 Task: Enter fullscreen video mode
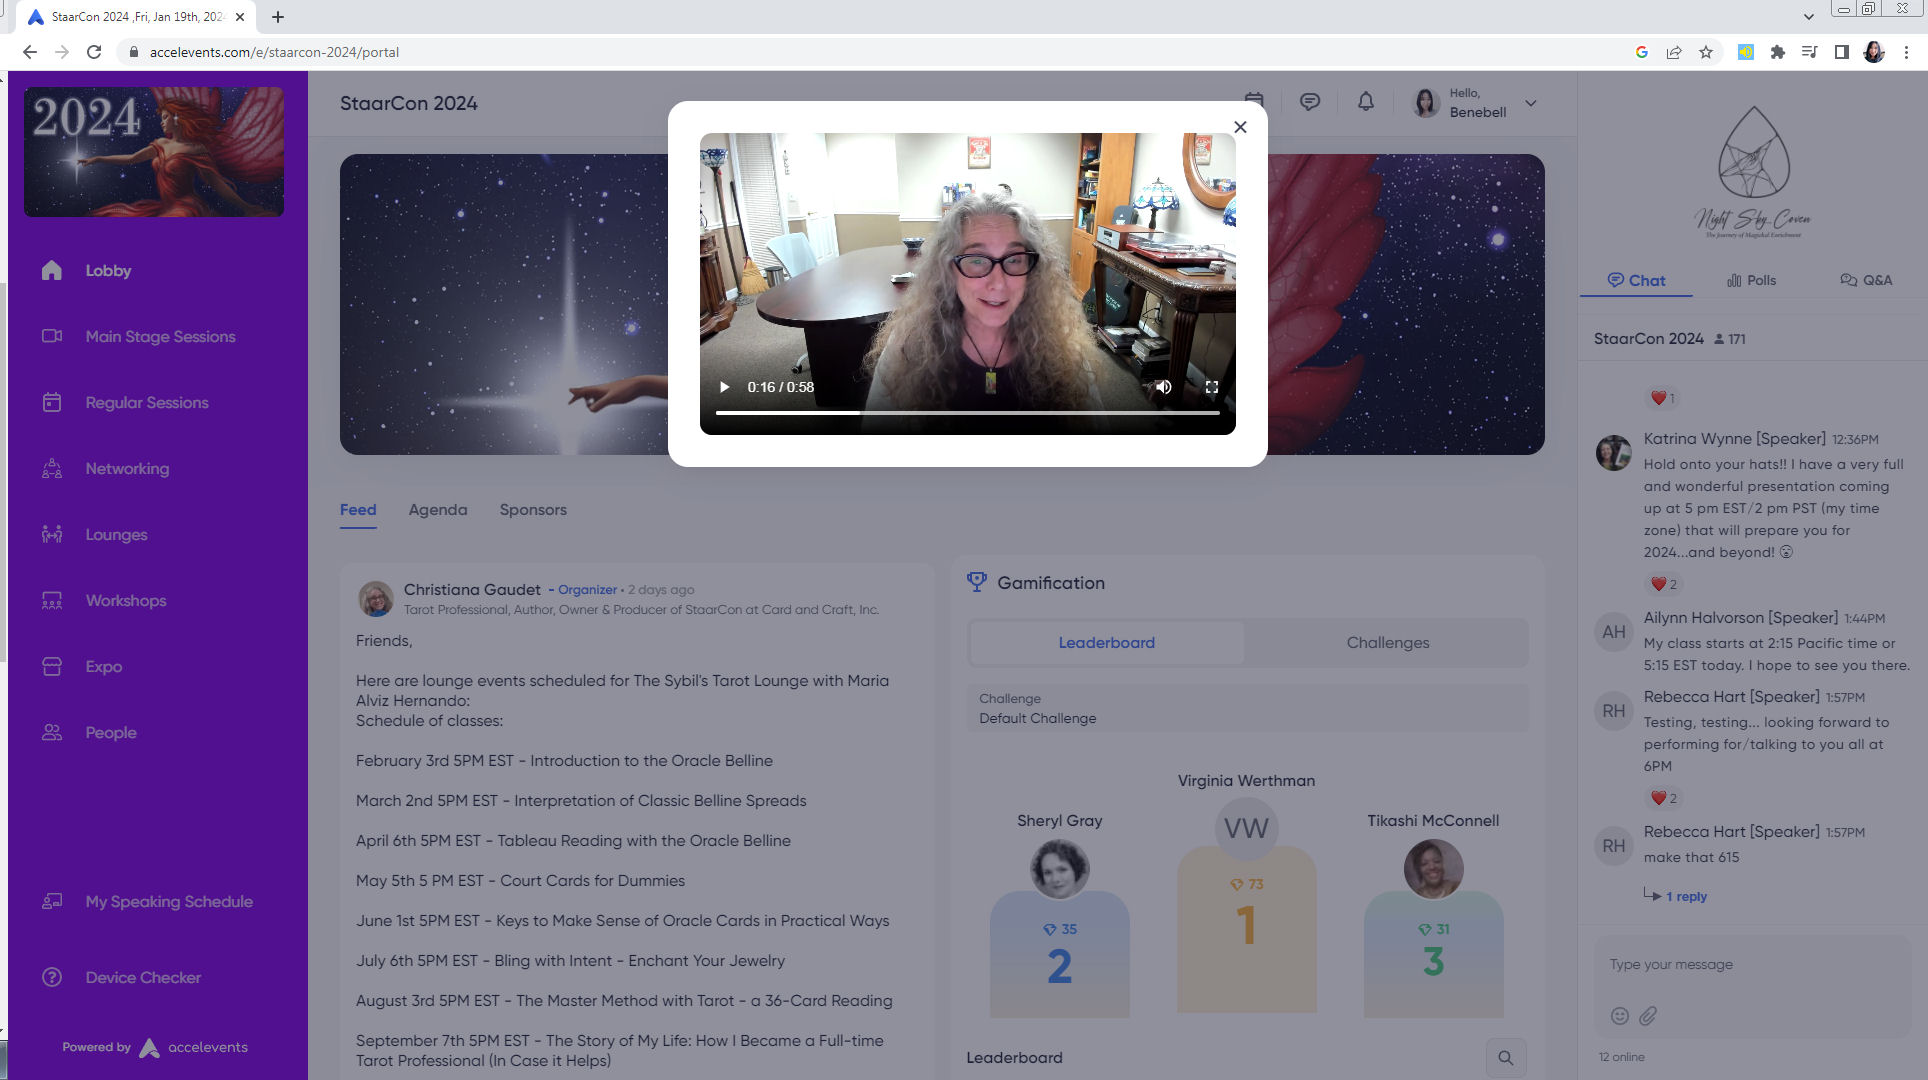(x=1211, y=387)
